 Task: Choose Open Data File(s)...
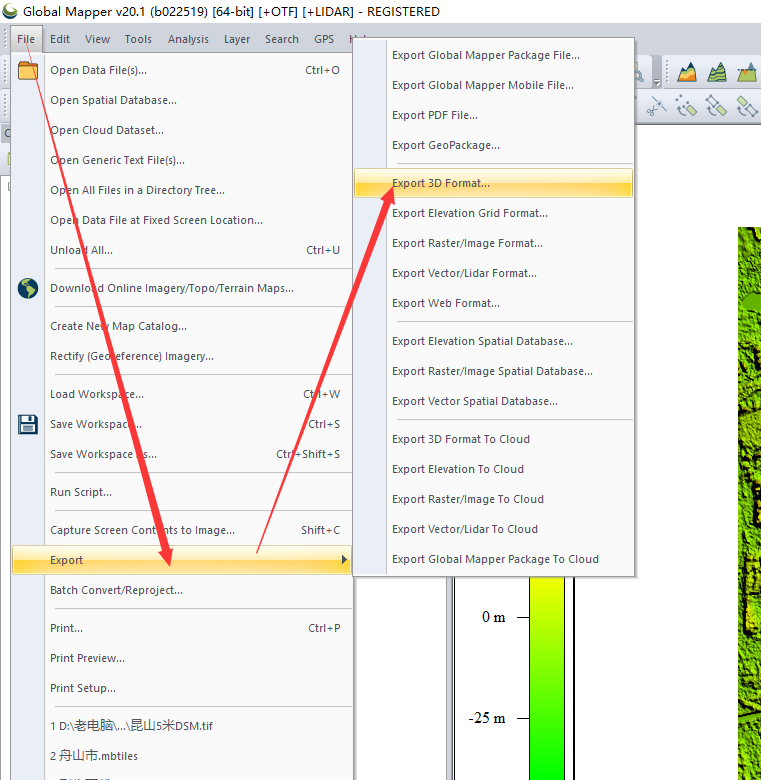point(182,70)
